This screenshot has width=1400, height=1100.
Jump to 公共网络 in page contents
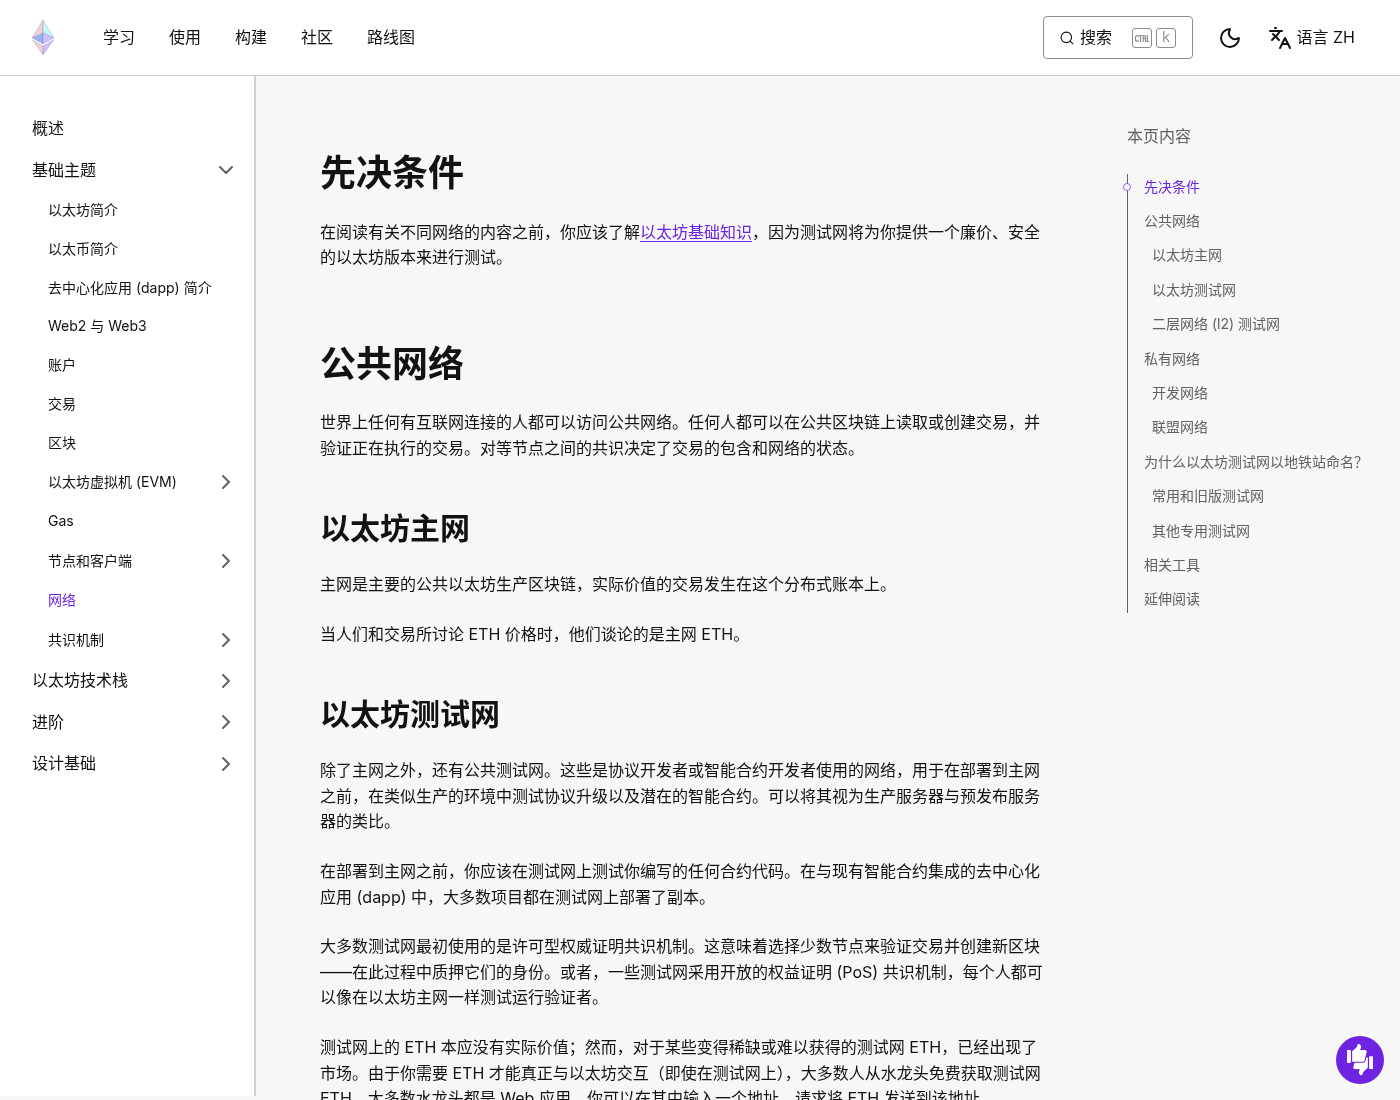pyautogui.click(x=1172, y=221)
